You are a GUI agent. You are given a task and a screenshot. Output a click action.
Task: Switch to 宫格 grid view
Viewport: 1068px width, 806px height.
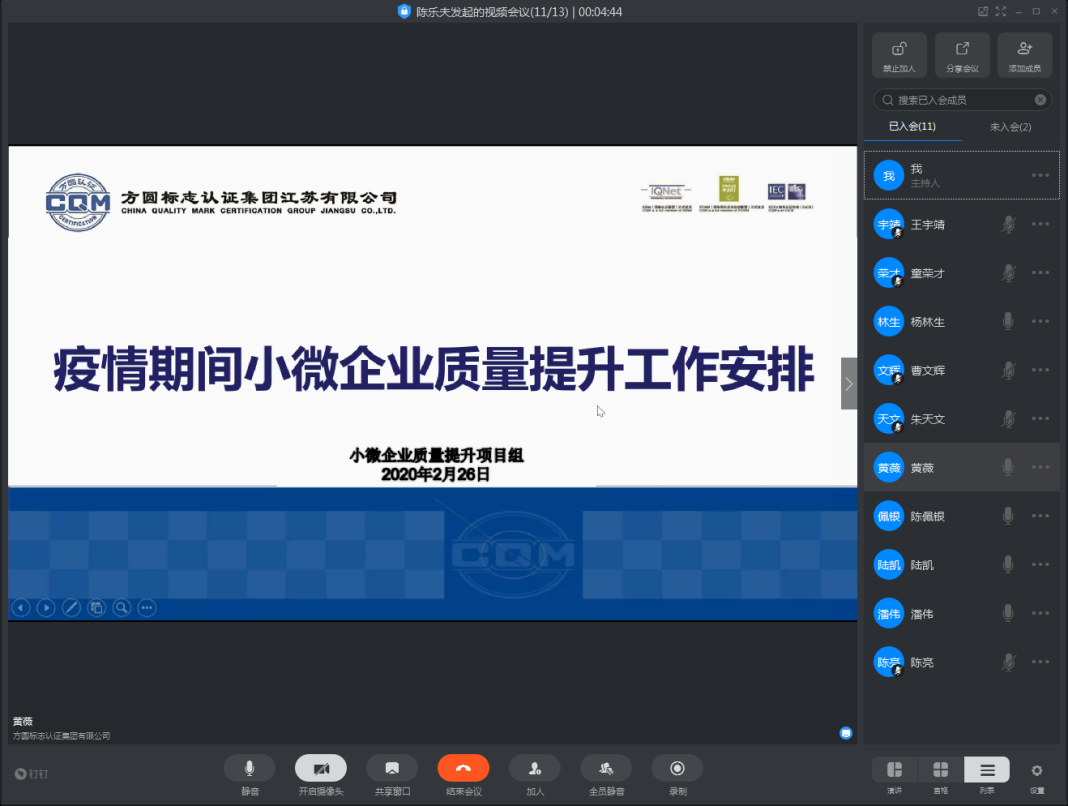point(941,770)
